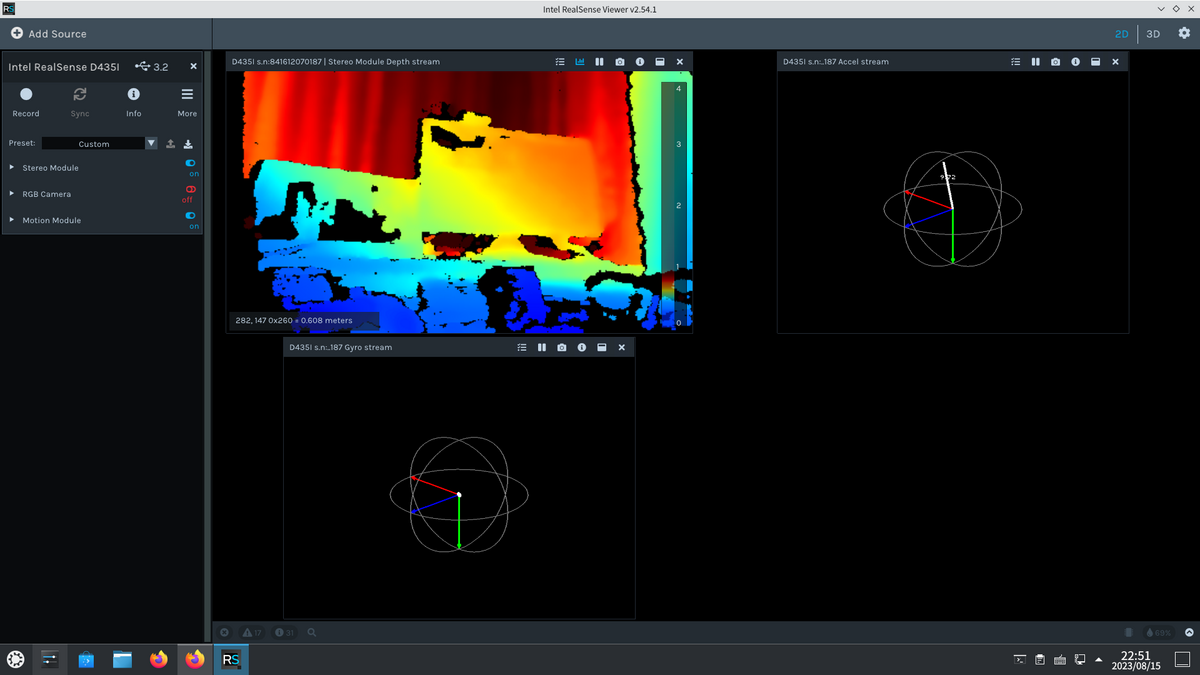Screen dimensions: 1200x675
Task: Click the download preset icon beside Preset
Action: (x=188, y=144)
